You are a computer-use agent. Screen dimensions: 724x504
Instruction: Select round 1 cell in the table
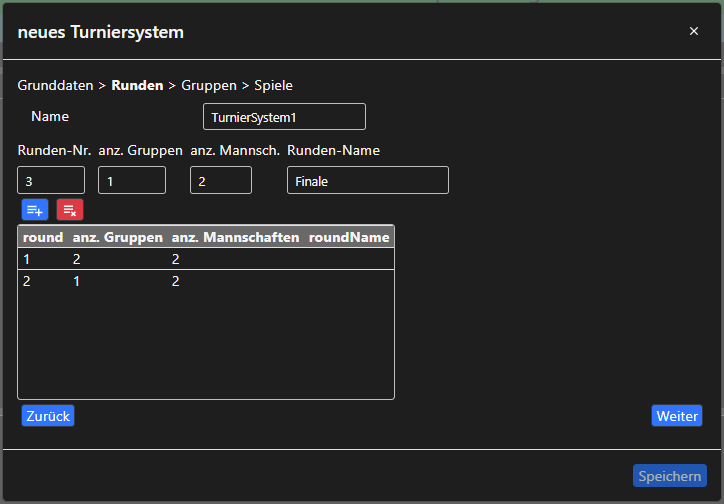pyautogui.click(x=27, y=259)
